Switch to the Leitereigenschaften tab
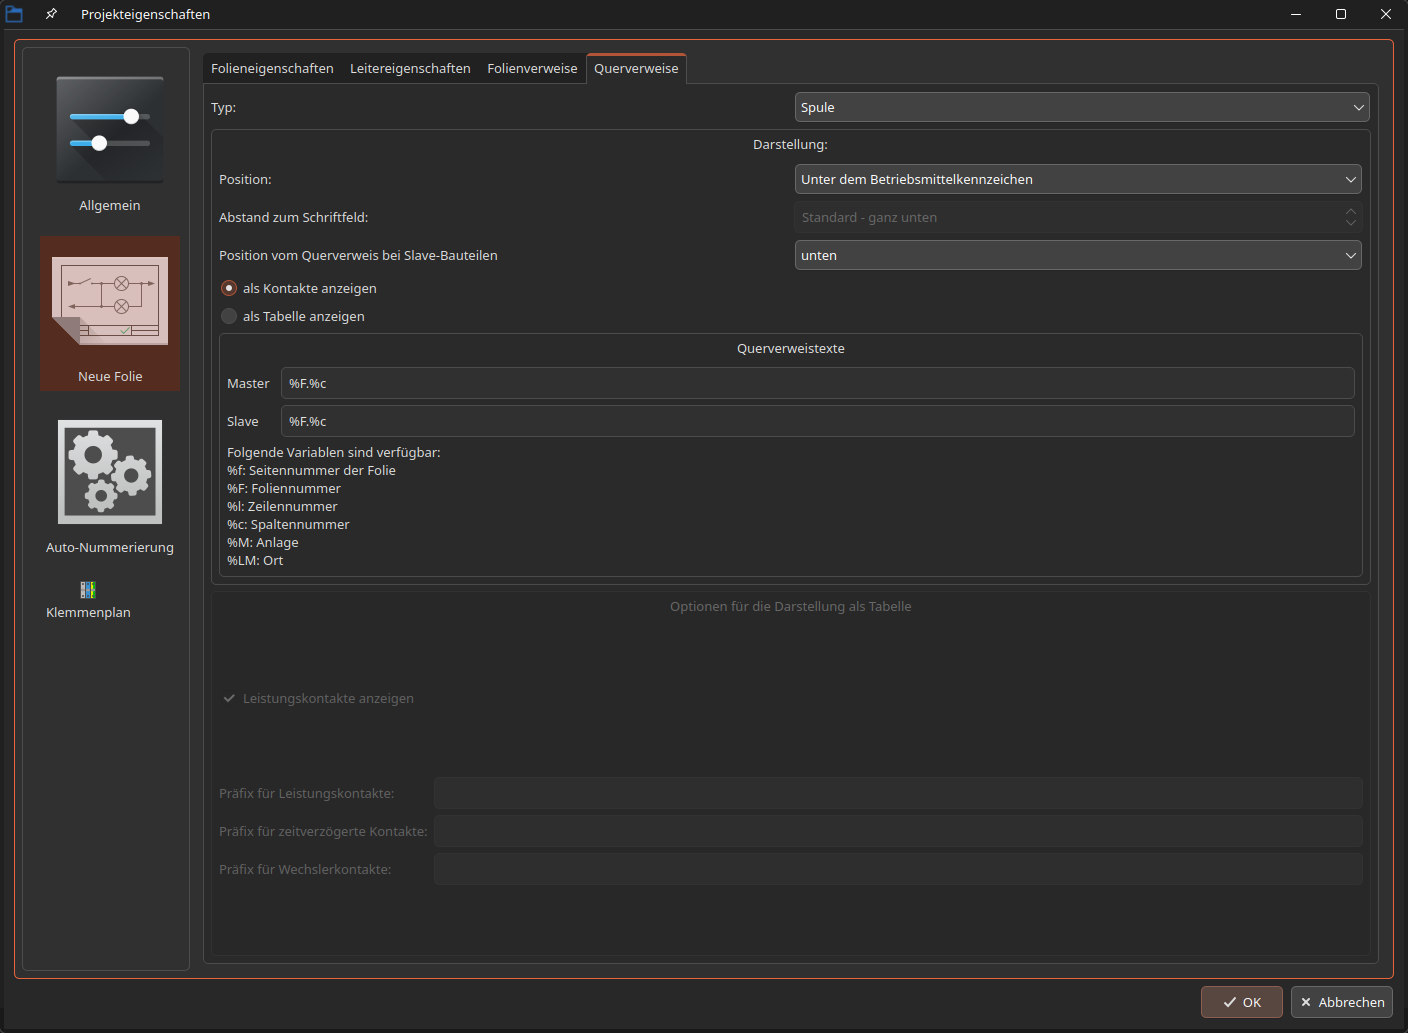This screenshot has width=1408, height=1033. coord(410,68)
